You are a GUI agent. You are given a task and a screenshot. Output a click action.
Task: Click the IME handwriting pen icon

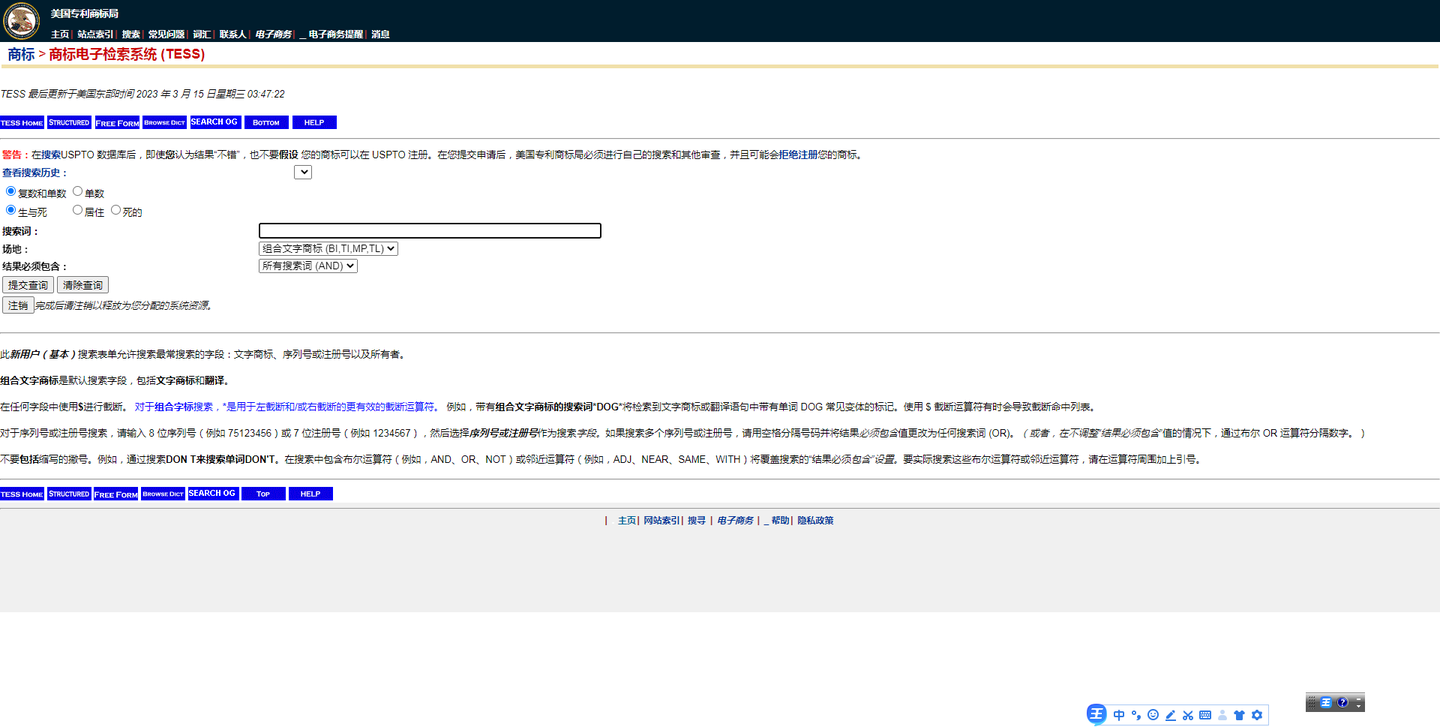(x=1170, y=715)
